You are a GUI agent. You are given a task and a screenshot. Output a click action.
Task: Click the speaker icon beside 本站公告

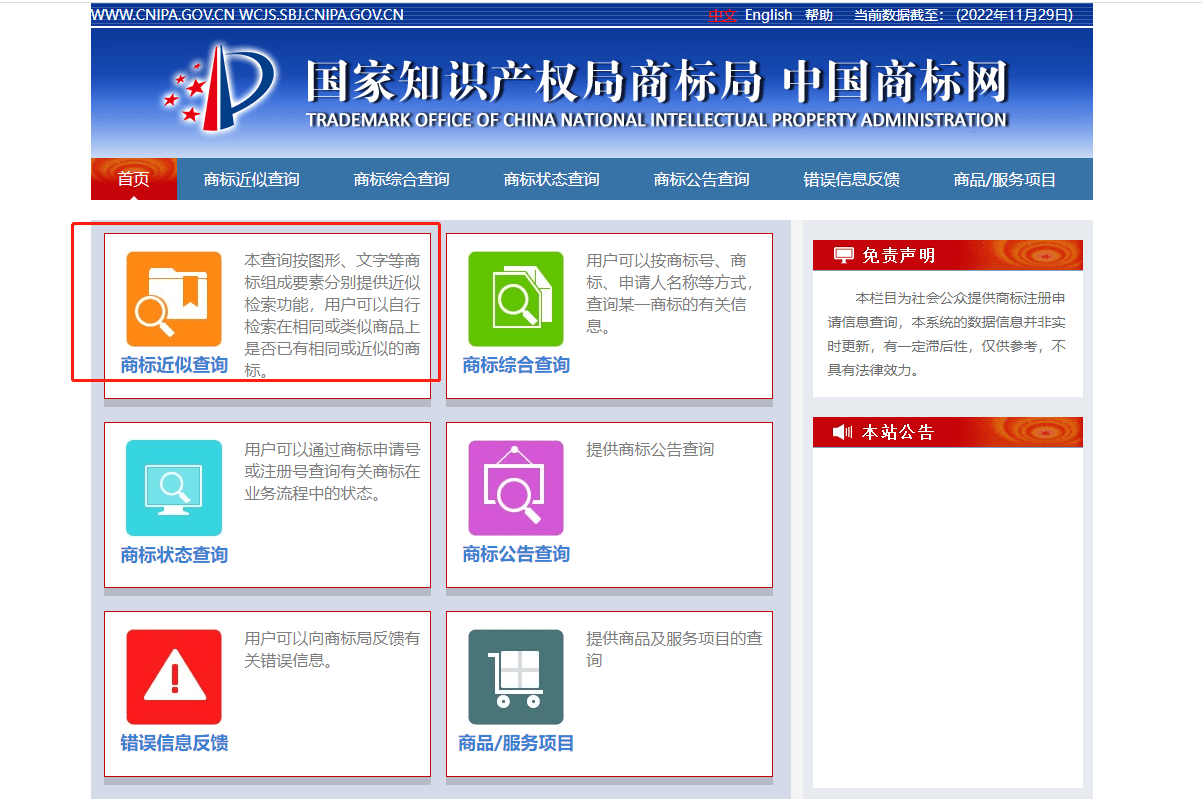coord(843,432)
